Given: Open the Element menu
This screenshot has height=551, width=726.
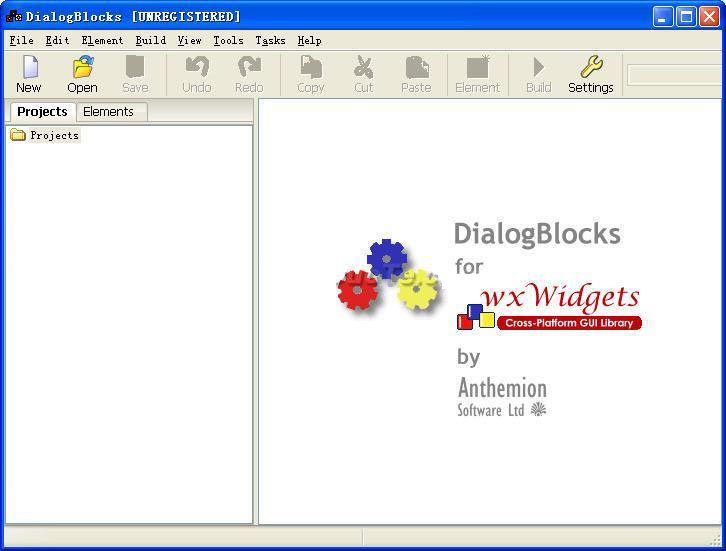Looking at the screenshot, I should tap(102, 40).
